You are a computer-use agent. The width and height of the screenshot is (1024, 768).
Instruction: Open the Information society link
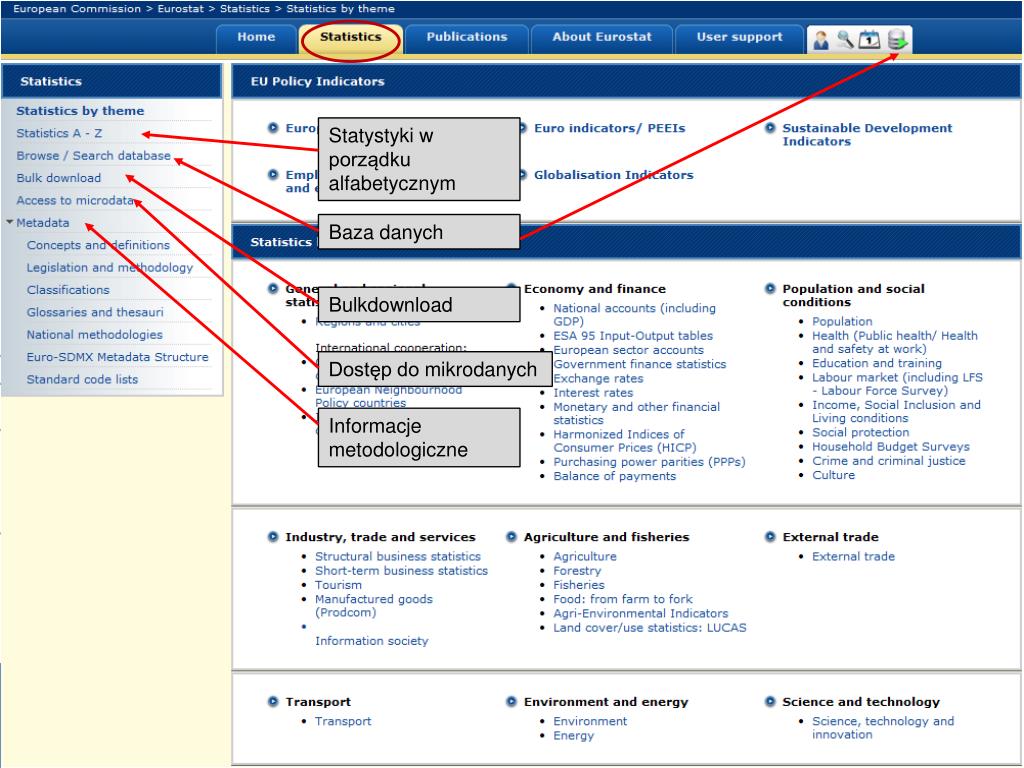tap(372, 641)
